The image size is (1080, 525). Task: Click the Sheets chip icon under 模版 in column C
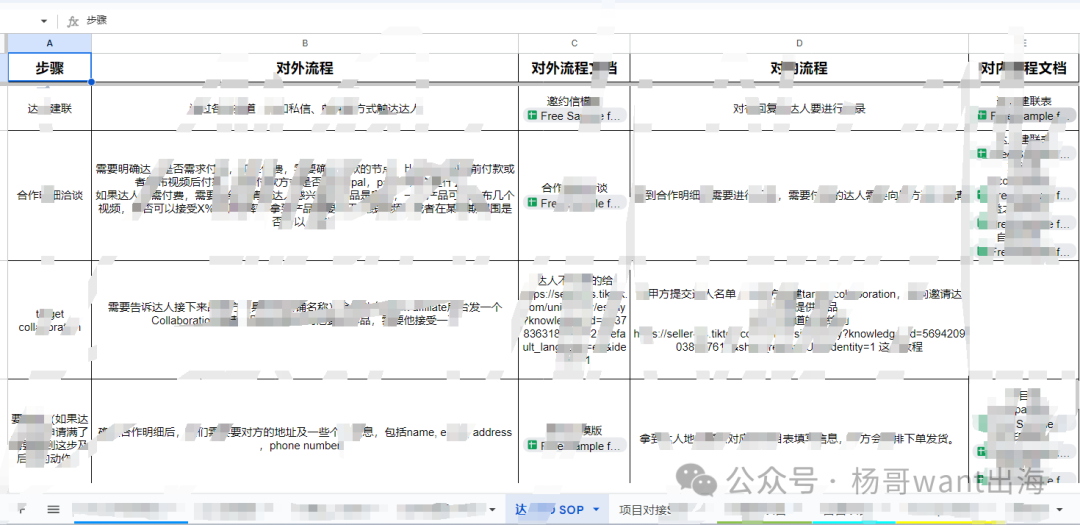(x=532, y=446)
